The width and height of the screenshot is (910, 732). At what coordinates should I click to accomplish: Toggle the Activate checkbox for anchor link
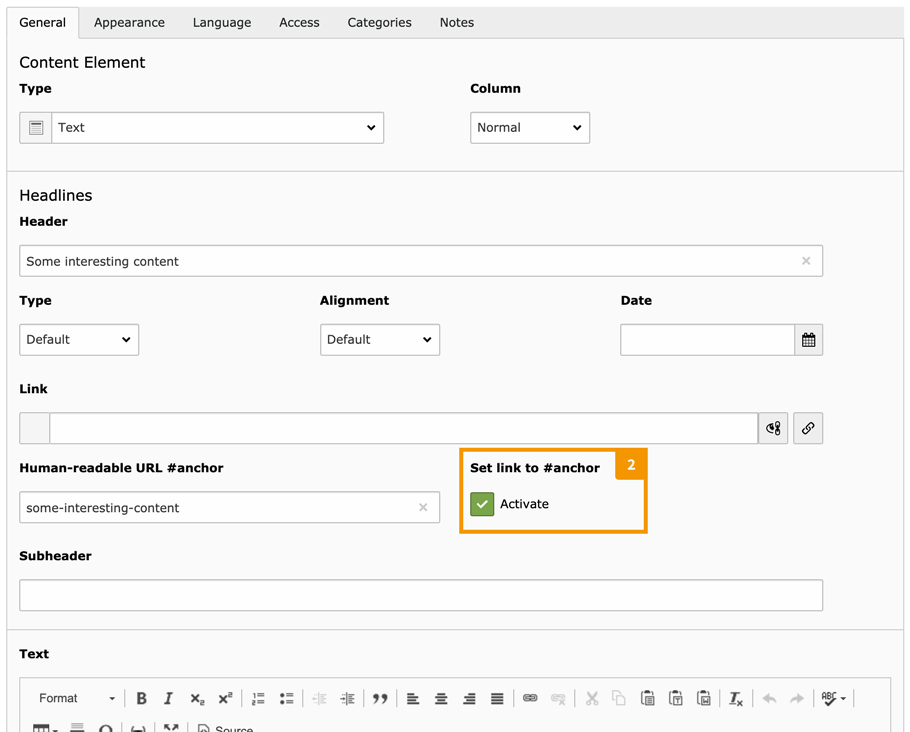(x=482, y=504)
